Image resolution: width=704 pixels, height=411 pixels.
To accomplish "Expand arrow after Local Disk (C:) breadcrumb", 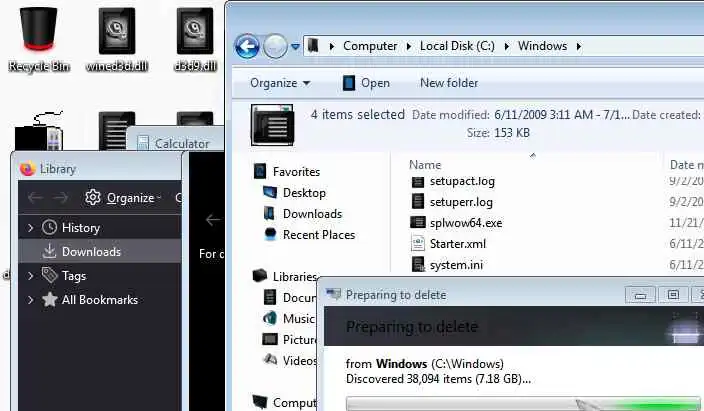I will click(506, 46).
